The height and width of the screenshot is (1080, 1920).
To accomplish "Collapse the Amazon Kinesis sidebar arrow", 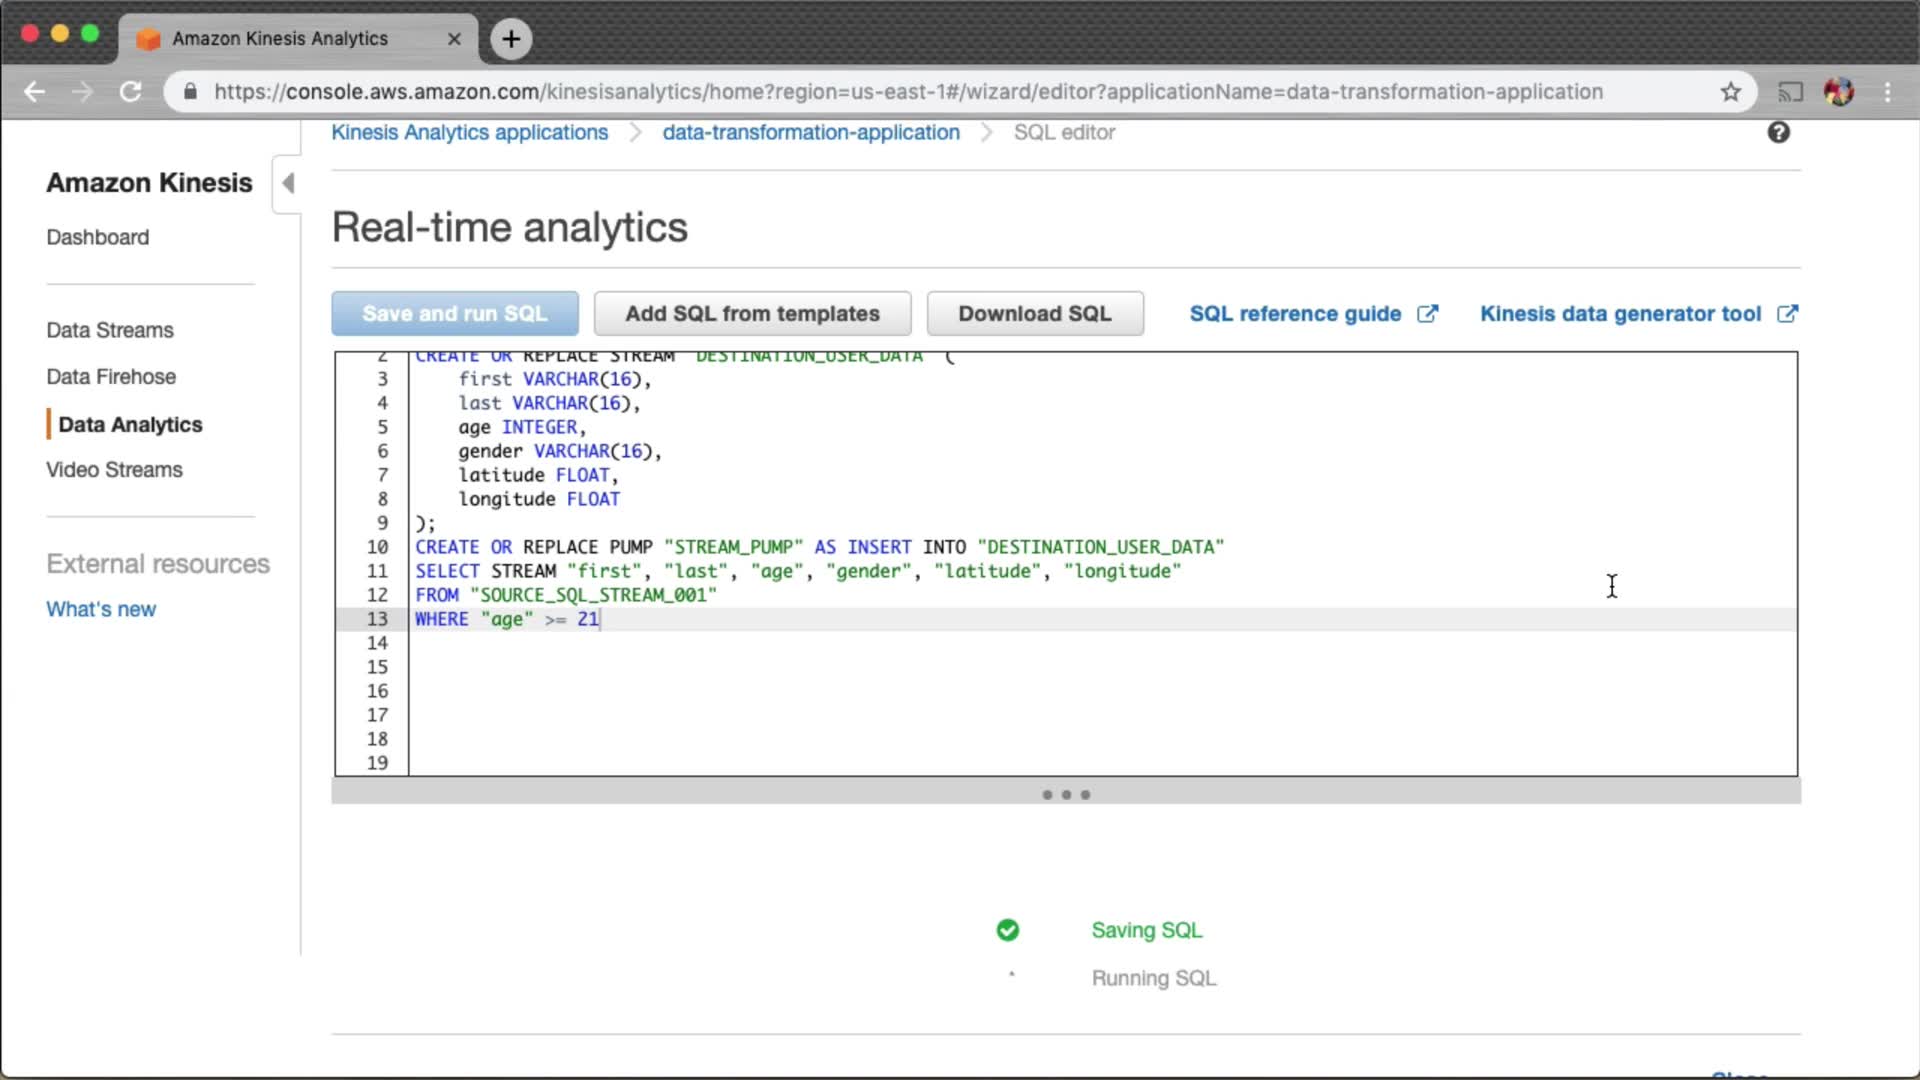I will [x=288, y=183].
